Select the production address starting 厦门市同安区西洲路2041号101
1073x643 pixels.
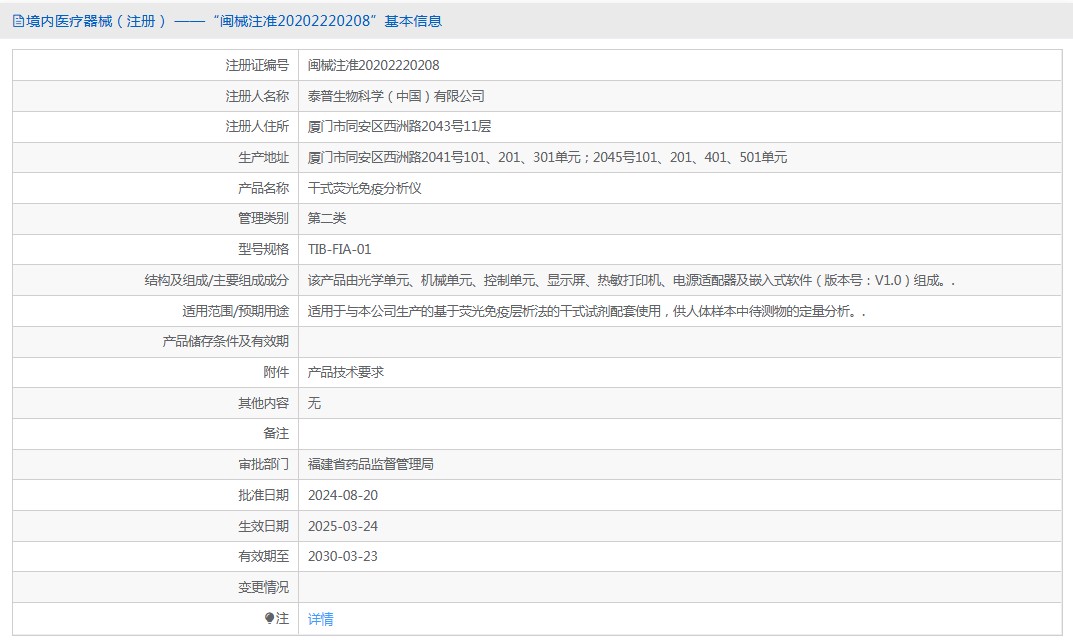coord(547,157)
